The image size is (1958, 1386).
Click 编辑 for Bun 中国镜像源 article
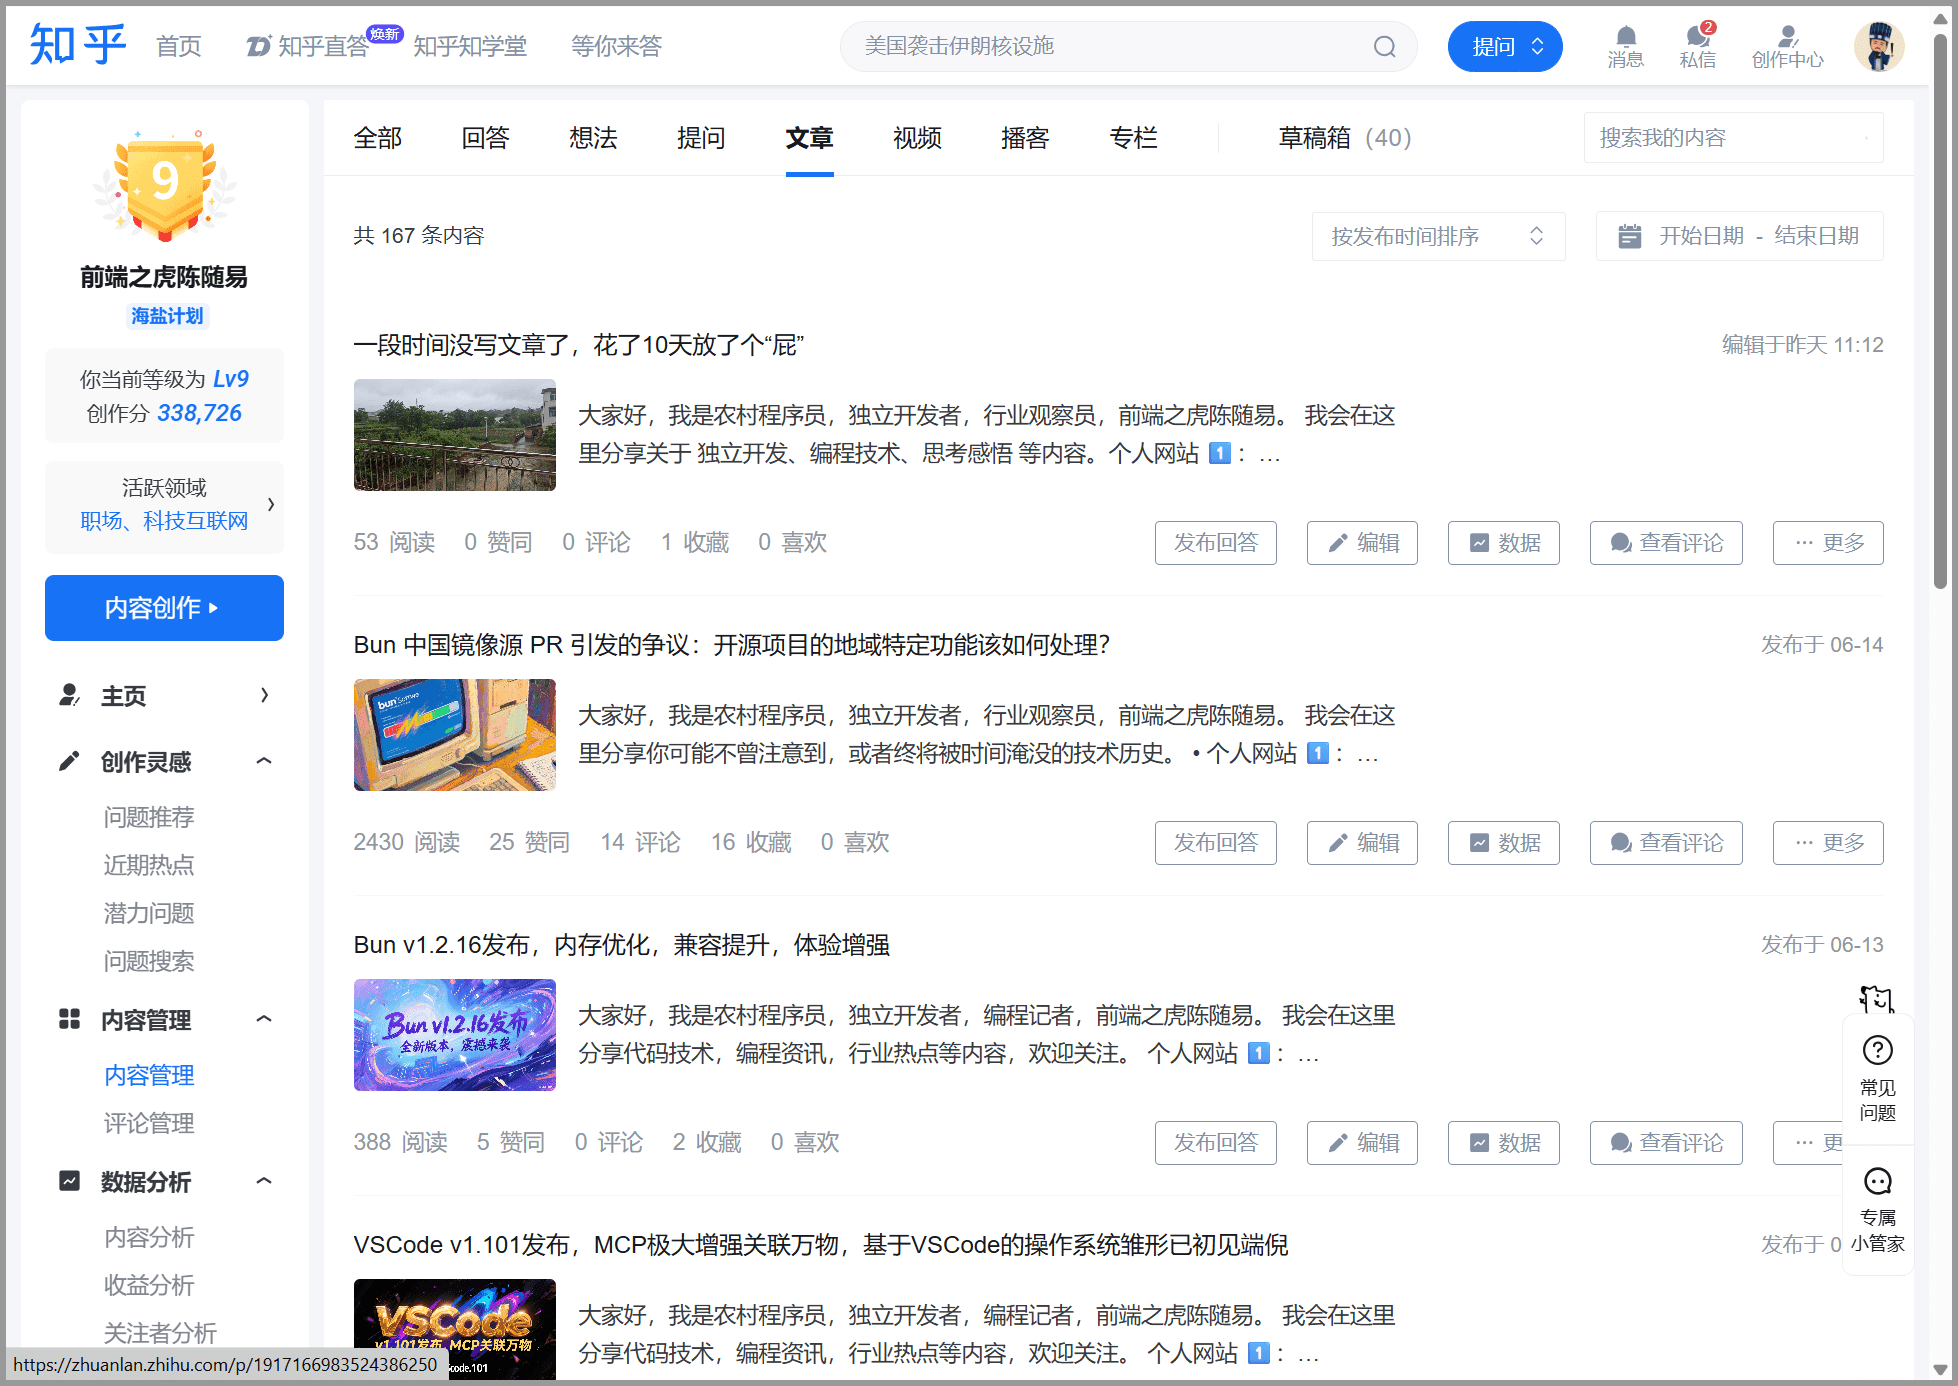(1362, 843)
